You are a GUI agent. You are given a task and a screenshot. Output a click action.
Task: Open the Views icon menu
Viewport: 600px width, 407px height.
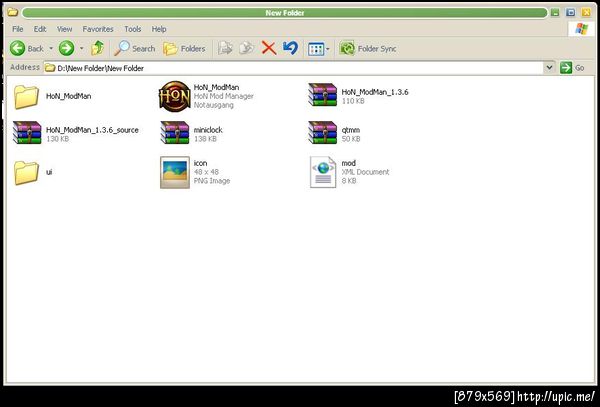tap(316, 49)
